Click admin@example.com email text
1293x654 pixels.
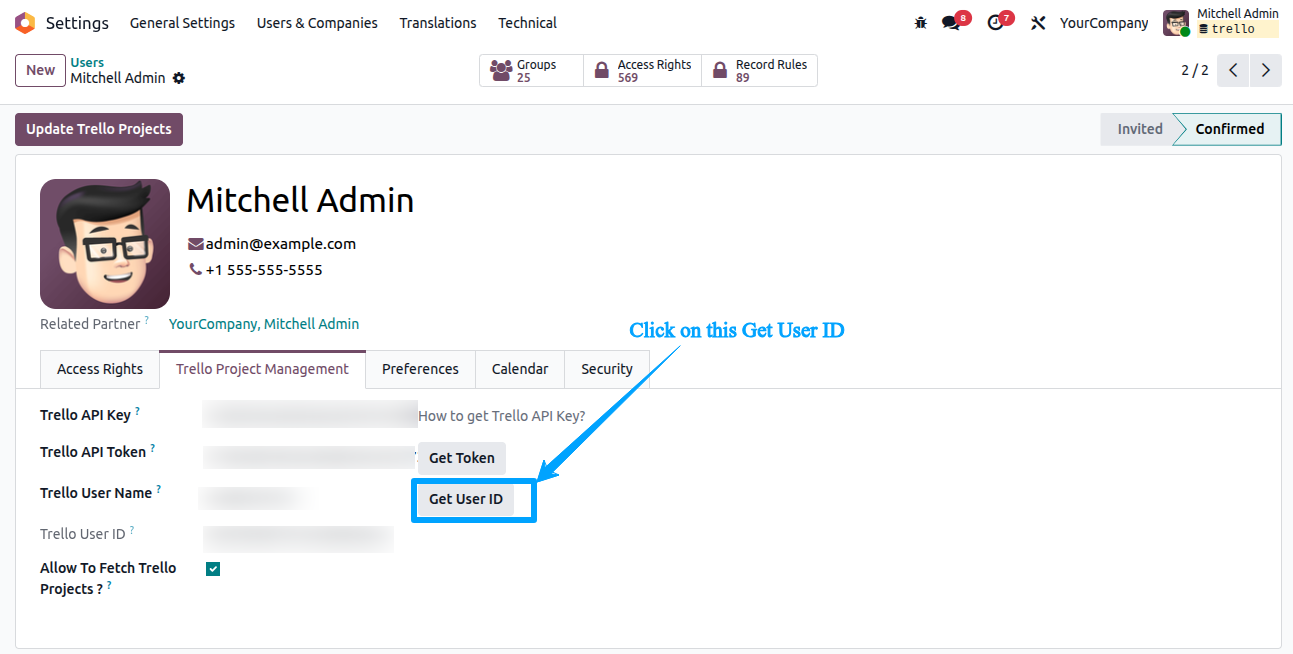tap(281, 244)
